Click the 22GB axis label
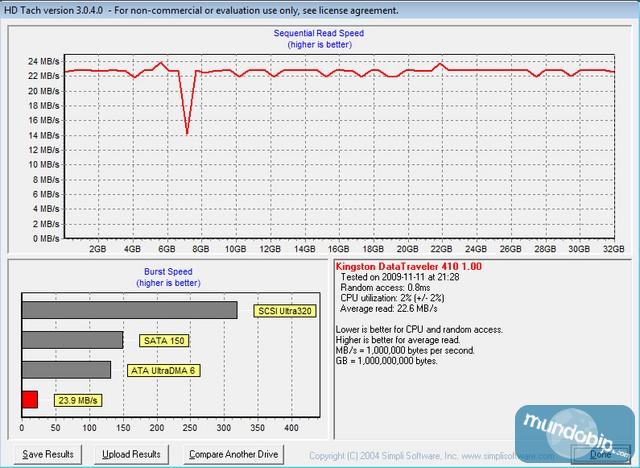The height and width of the screenshot is (468, 640). pyautogui.click(x=441, y=249)
